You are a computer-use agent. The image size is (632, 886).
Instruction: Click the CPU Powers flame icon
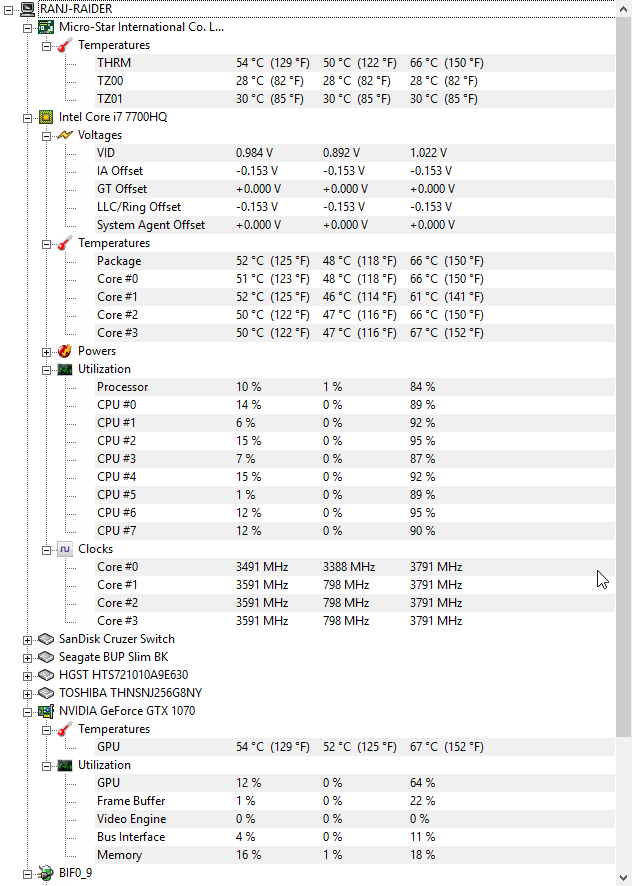point(65,351)
